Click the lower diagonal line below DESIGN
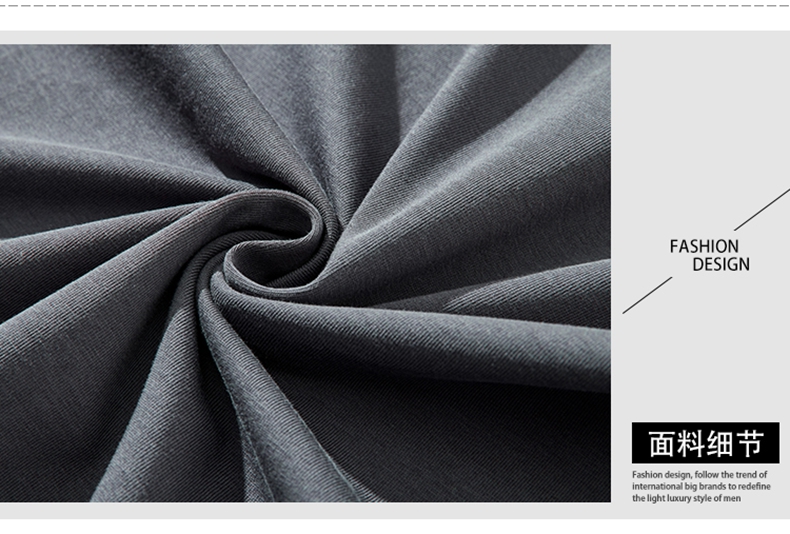 point(647,295)
